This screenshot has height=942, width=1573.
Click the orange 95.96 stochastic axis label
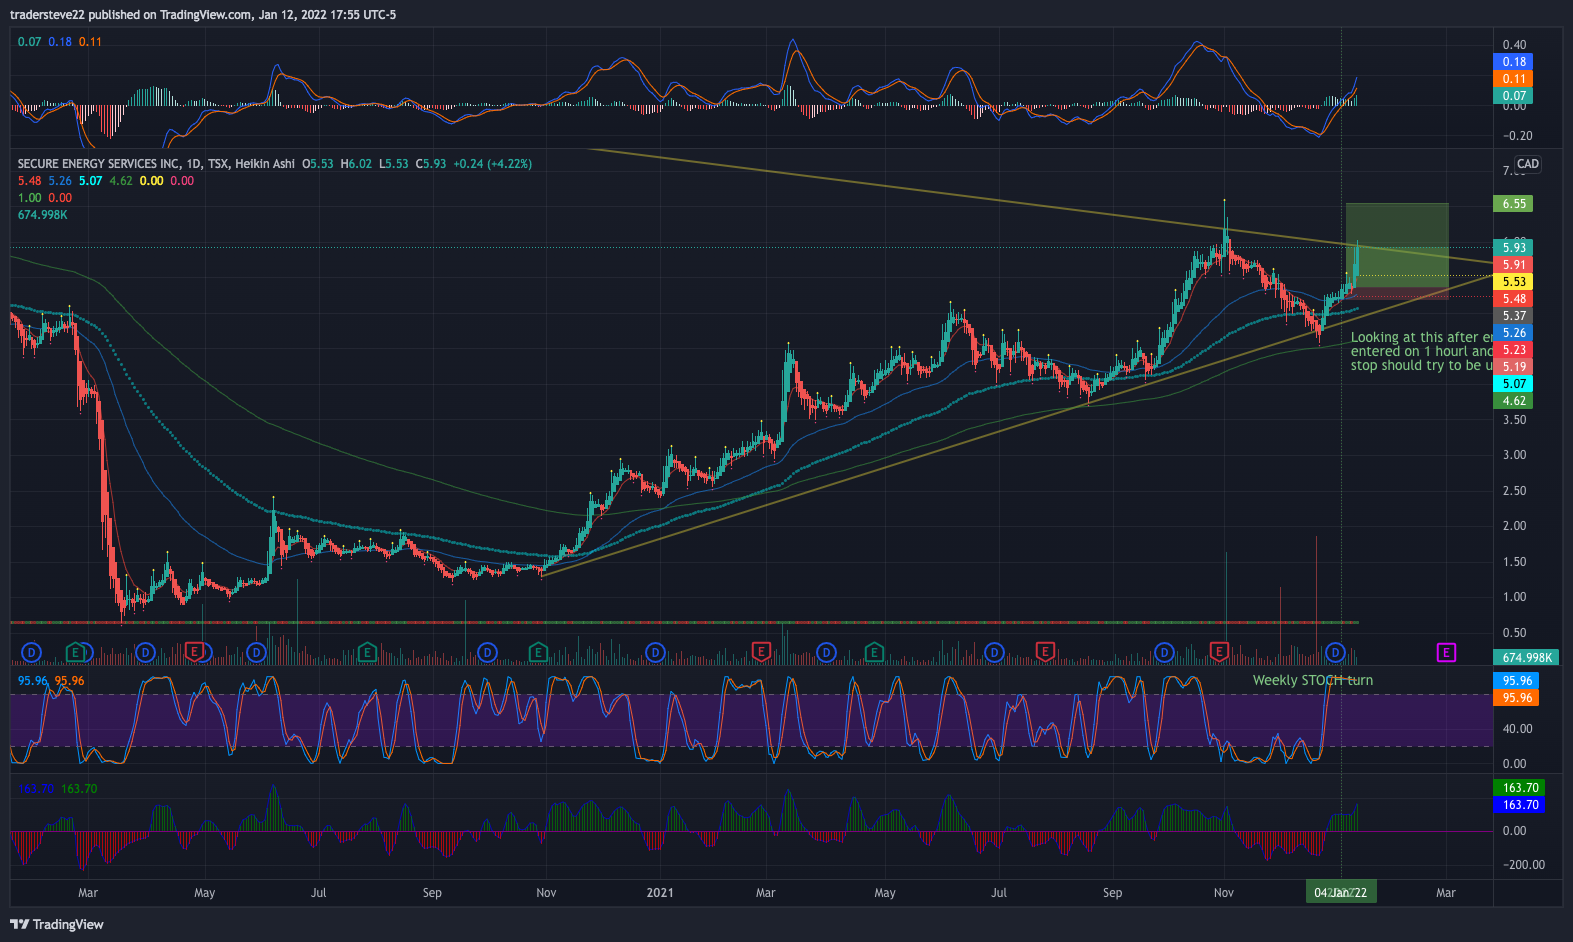(1516, 698)
